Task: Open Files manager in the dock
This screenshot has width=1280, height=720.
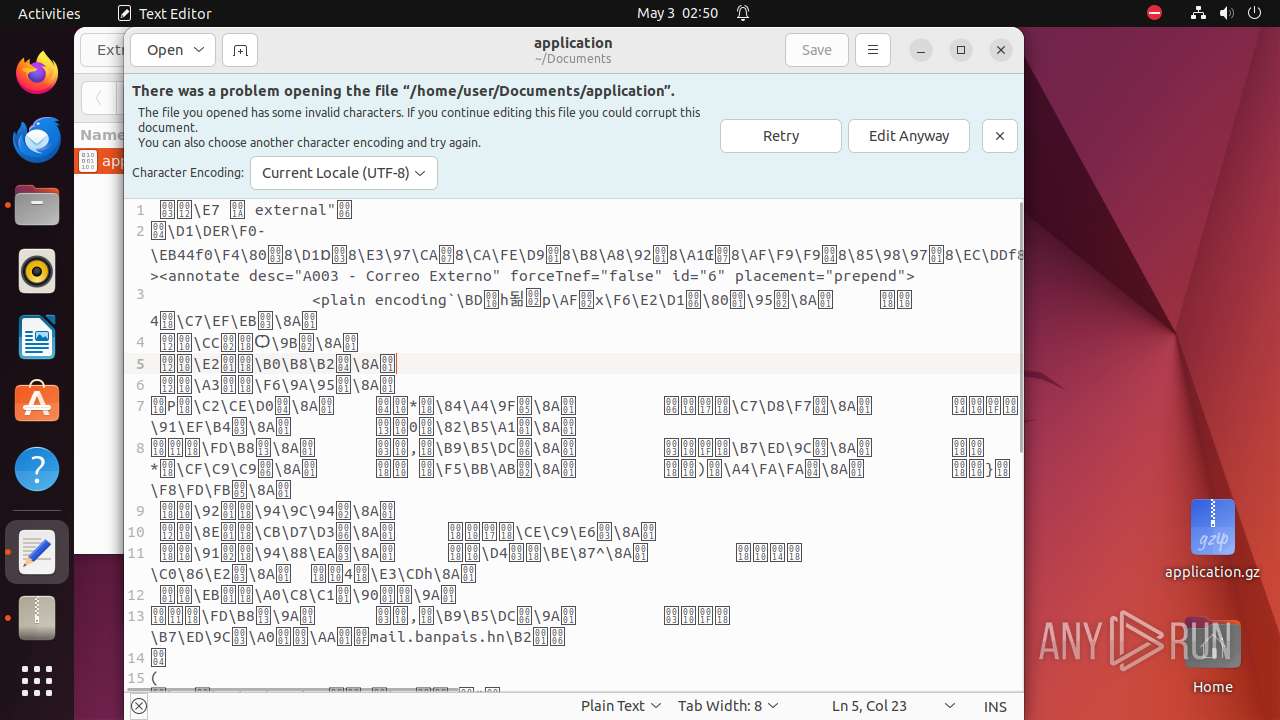Action: 37,205
